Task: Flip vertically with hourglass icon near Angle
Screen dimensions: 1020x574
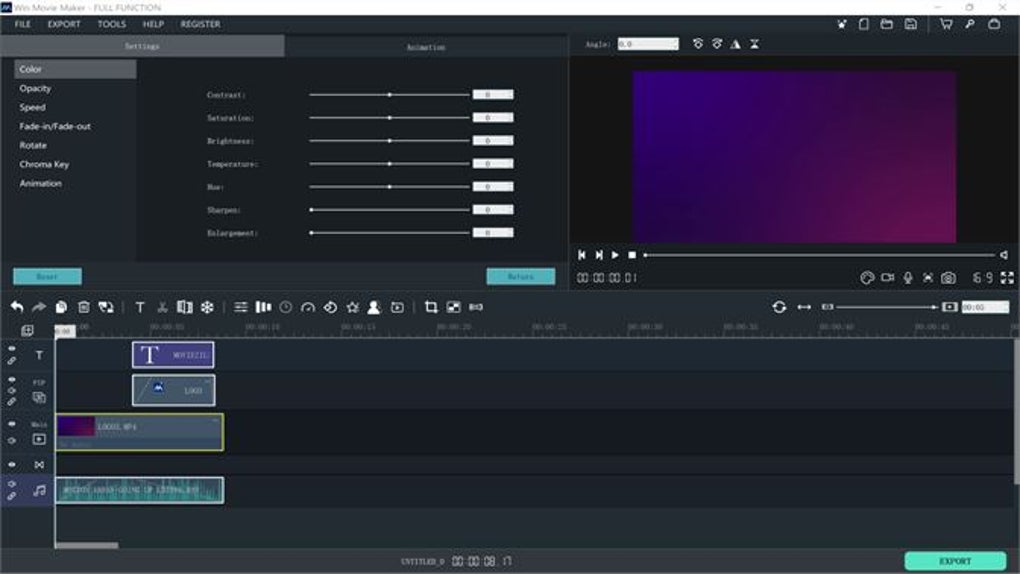Action: [755, 44]
